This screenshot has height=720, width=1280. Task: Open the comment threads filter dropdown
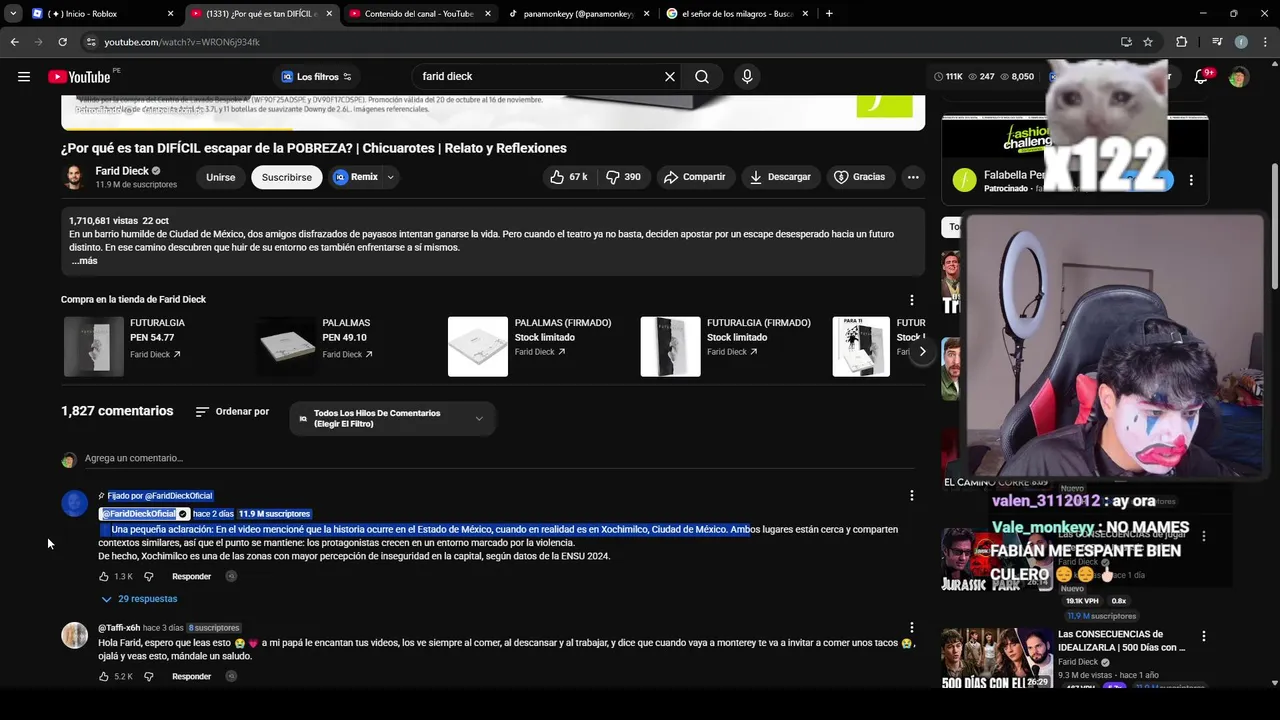[392, 418]
